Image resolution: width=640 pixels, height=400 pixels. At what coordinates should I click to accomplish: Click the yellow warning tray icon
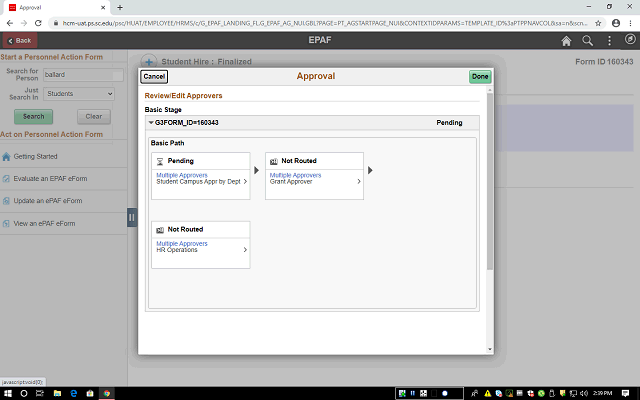click(x=488, y=393)
